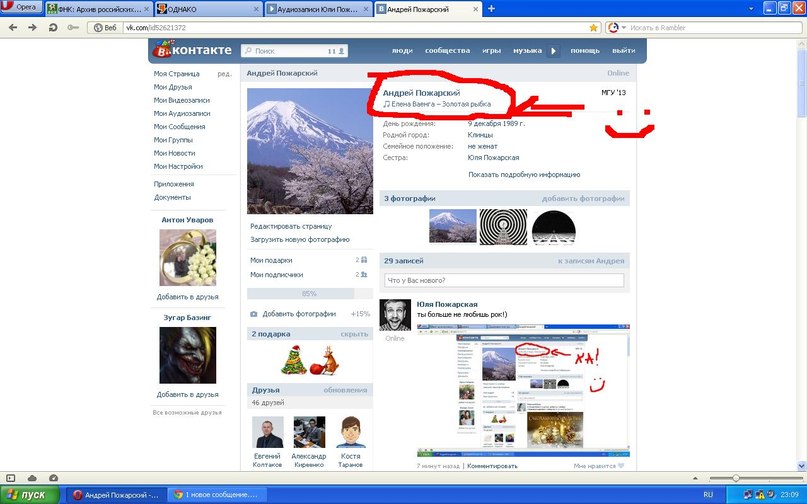Go to Моя Страница

pyautogui.click(x=177, y=74)
